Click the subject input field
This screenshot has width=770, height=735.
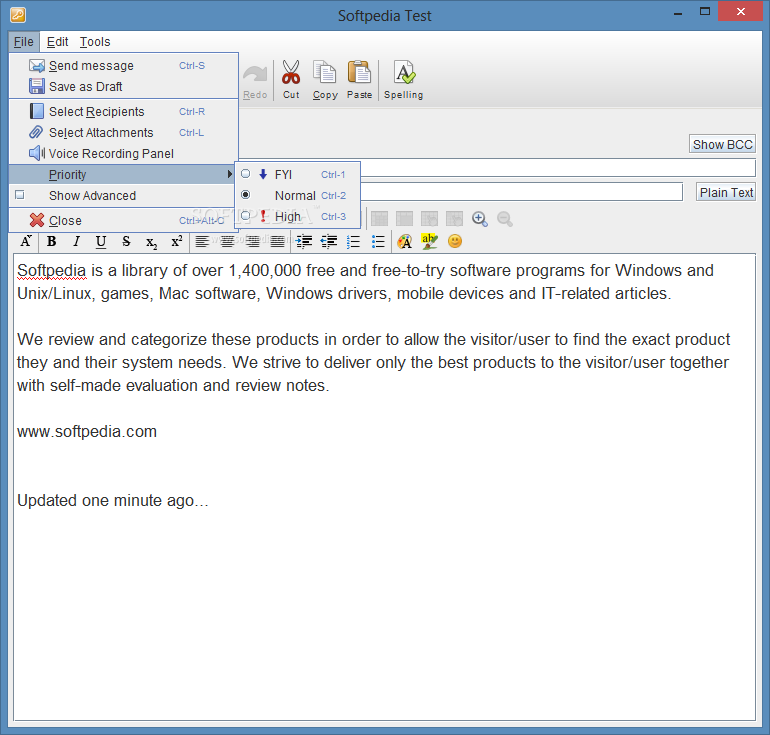click(522, 191)
